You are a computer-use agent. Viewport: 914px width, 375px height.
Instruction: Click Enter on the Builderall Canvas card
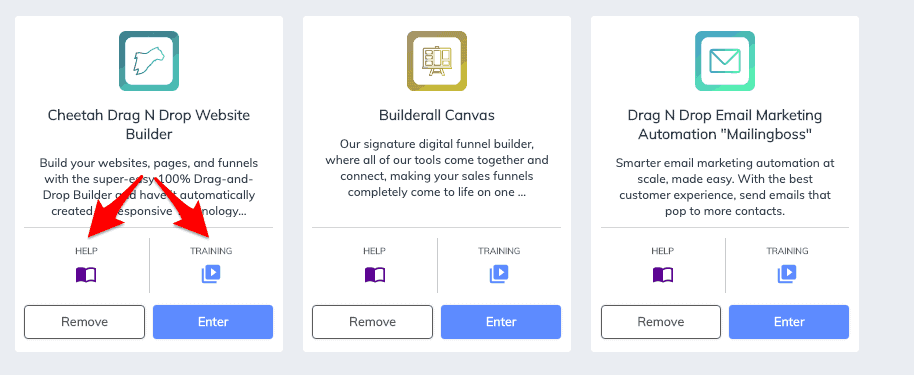501,322
